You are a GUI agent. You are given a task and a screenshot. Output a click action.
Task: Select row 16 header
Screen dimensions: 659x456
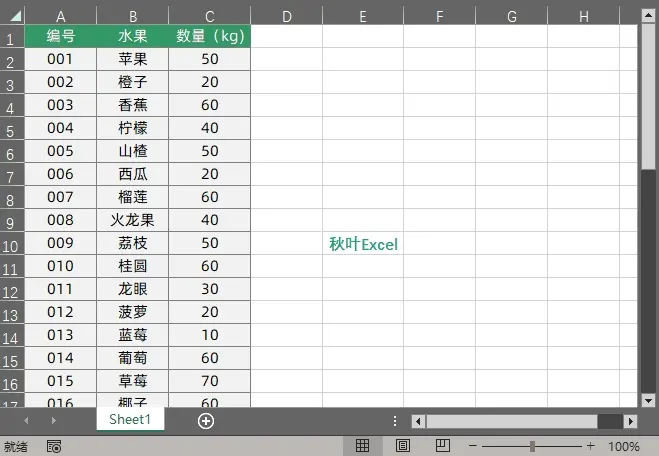12,381
